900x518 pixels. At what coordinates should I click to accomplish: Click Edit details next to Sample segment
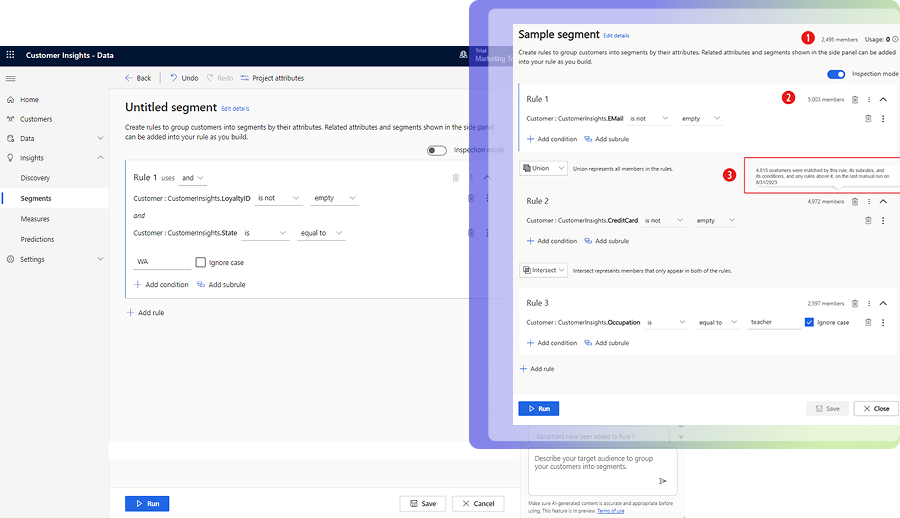(616, 35)
